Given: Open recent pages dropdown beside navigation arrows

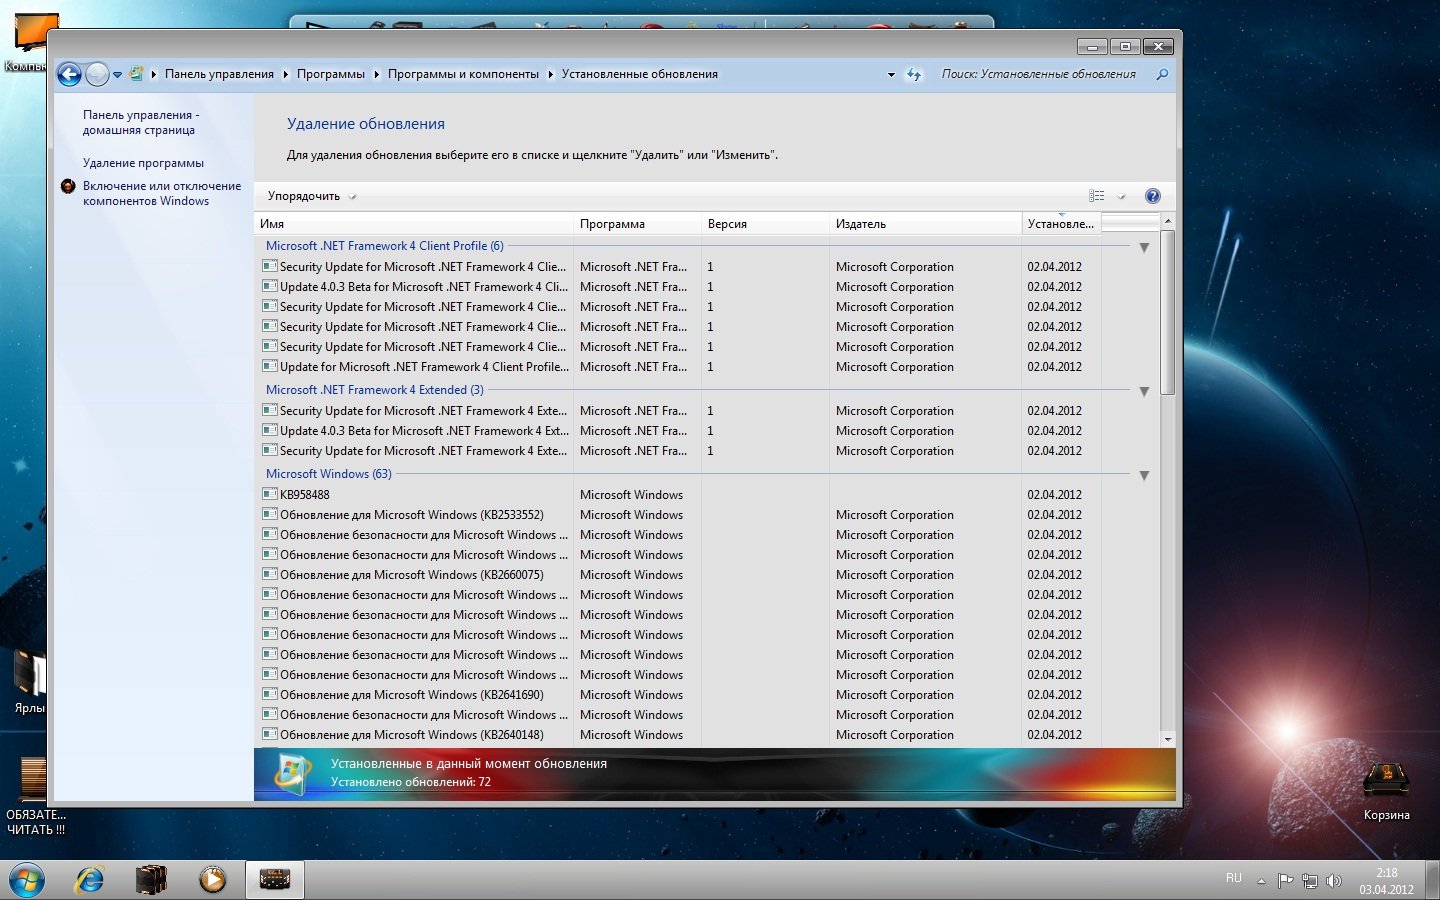Looking at the screenshot, I should click(117, 75).
